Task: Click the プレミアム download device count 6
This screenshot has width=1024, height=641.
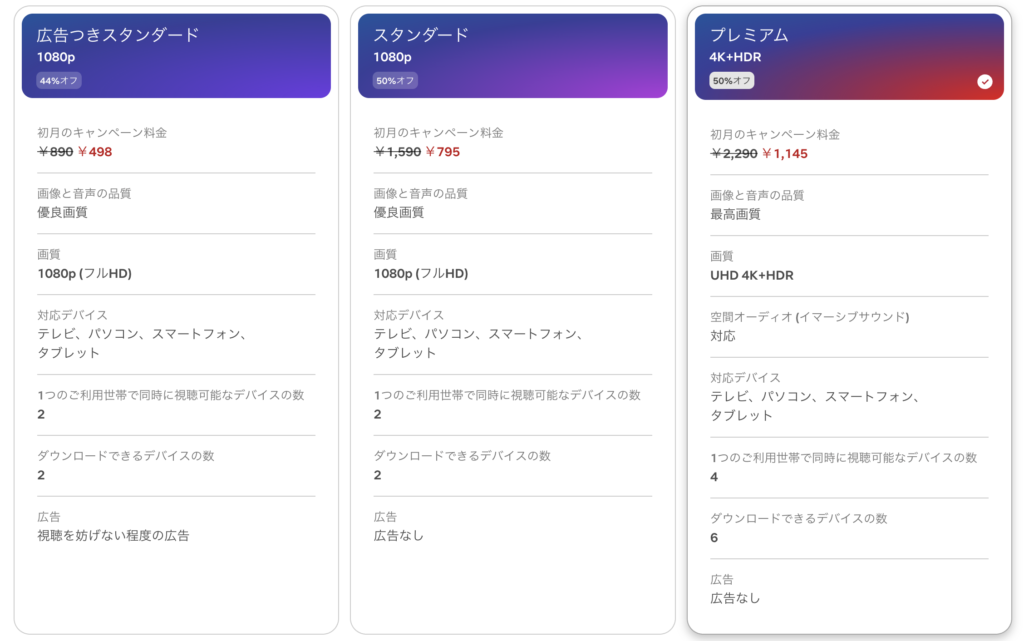Action: point(714,538)
